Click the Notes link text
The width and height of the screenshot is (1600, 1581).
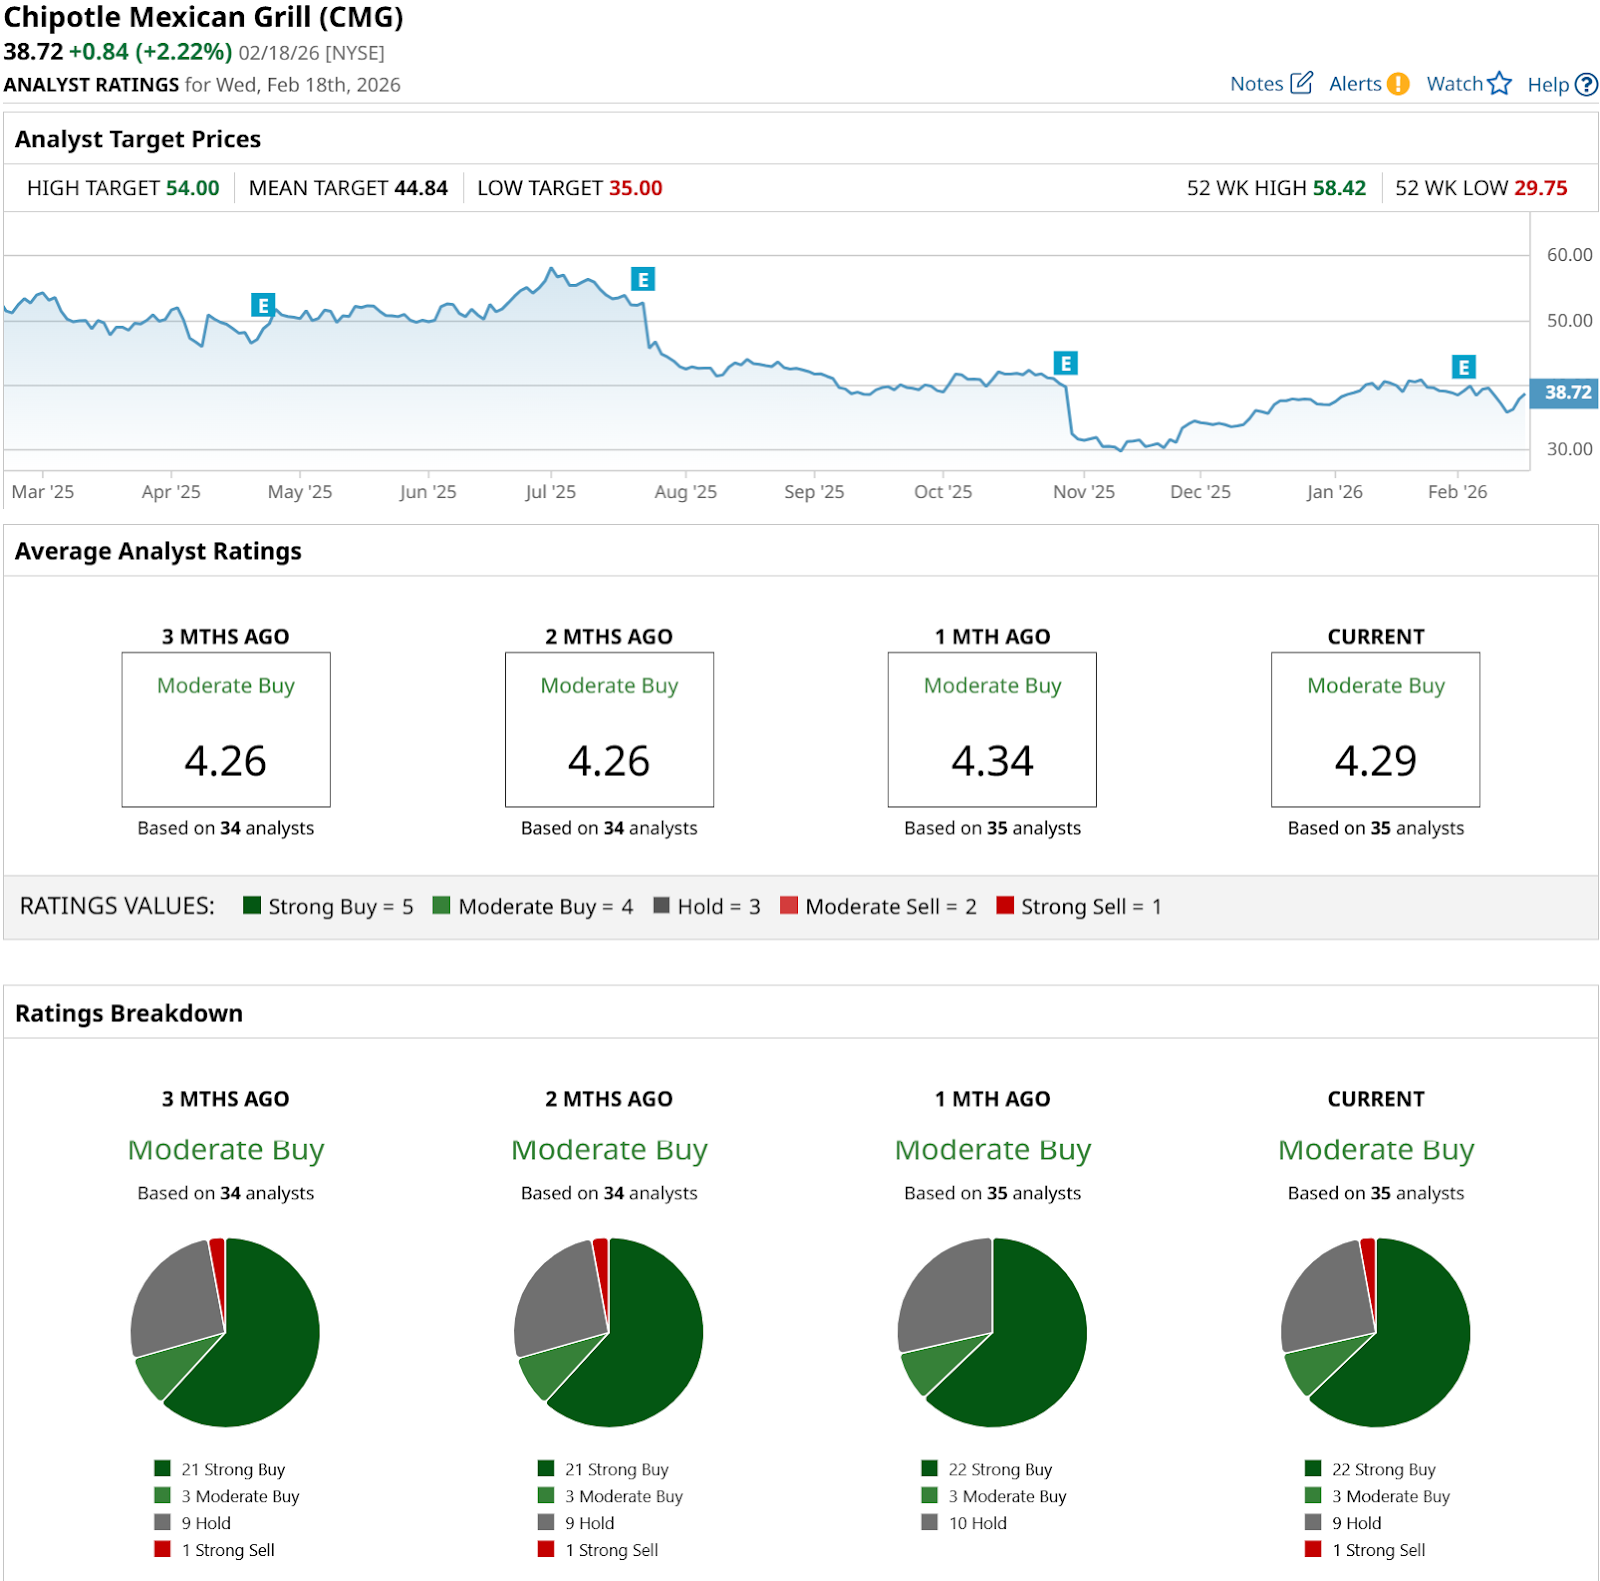coord(1256,84)
